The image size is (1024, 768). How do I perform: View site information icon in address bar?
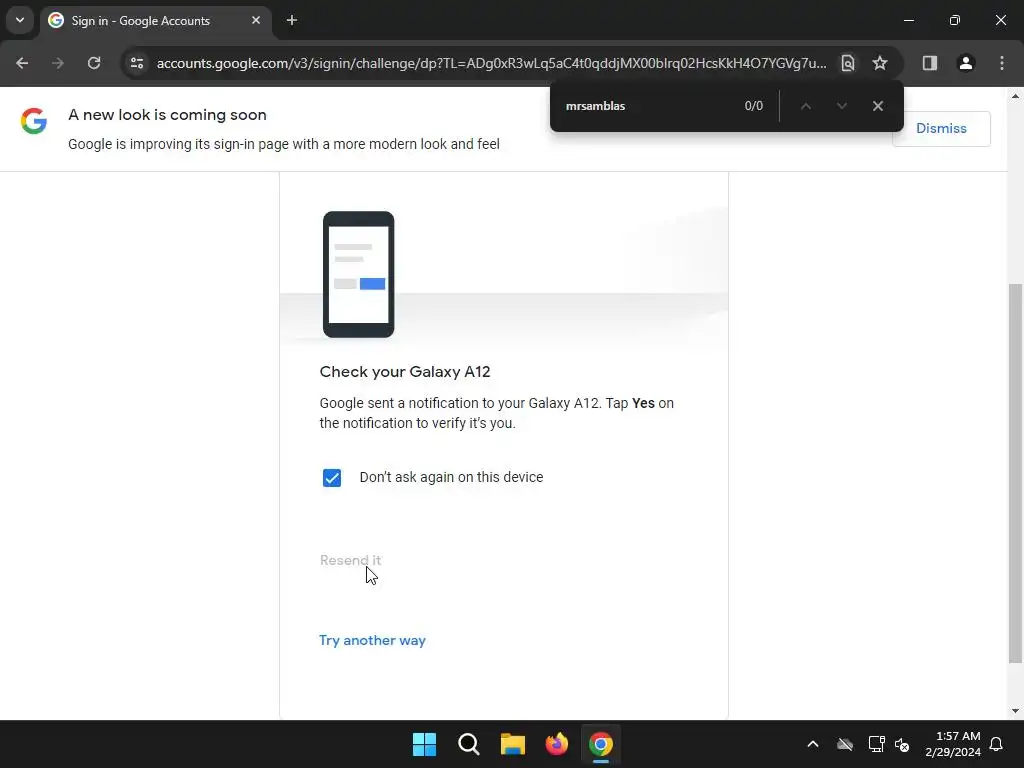pyautogui.click(x=136, y=63)
